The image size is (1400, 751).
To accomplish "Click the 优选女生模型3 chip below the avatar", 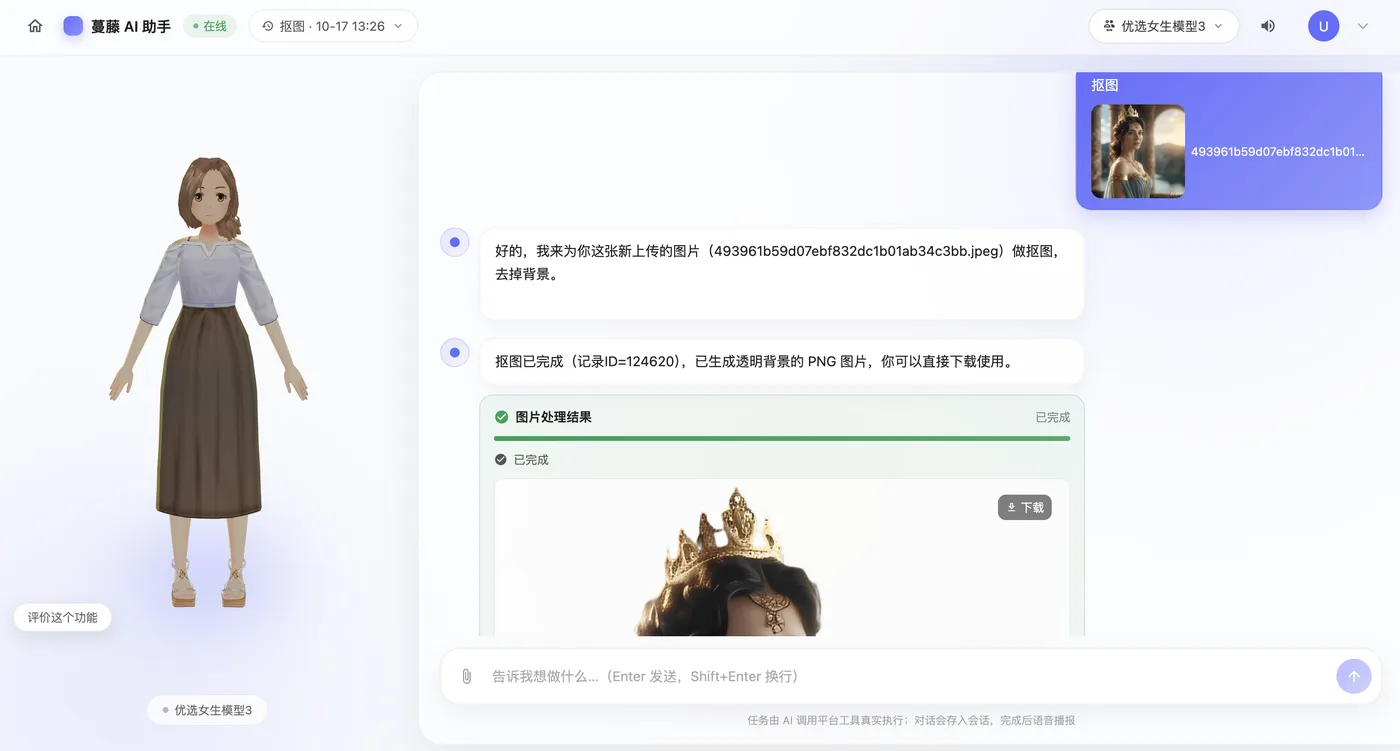I will [x=207, y=710].
